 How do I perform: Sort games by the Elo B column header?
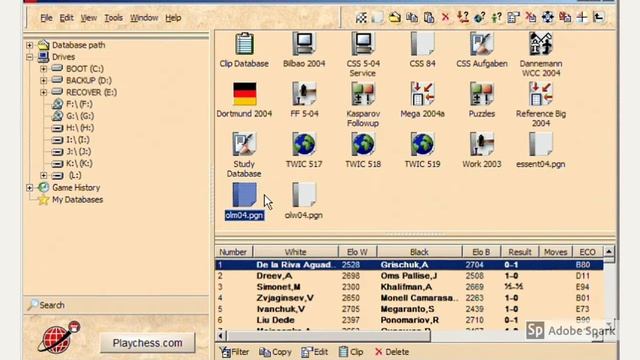click(x=481, y=252)
